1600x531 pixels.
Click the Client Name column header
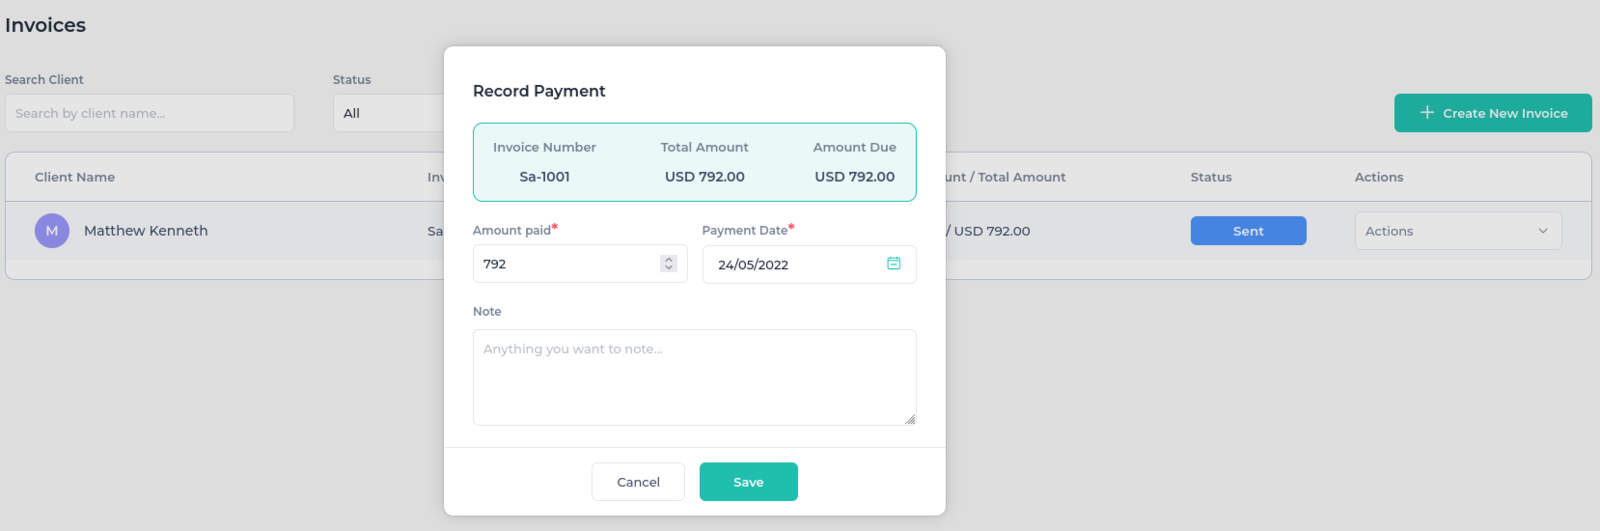(75, 177)
